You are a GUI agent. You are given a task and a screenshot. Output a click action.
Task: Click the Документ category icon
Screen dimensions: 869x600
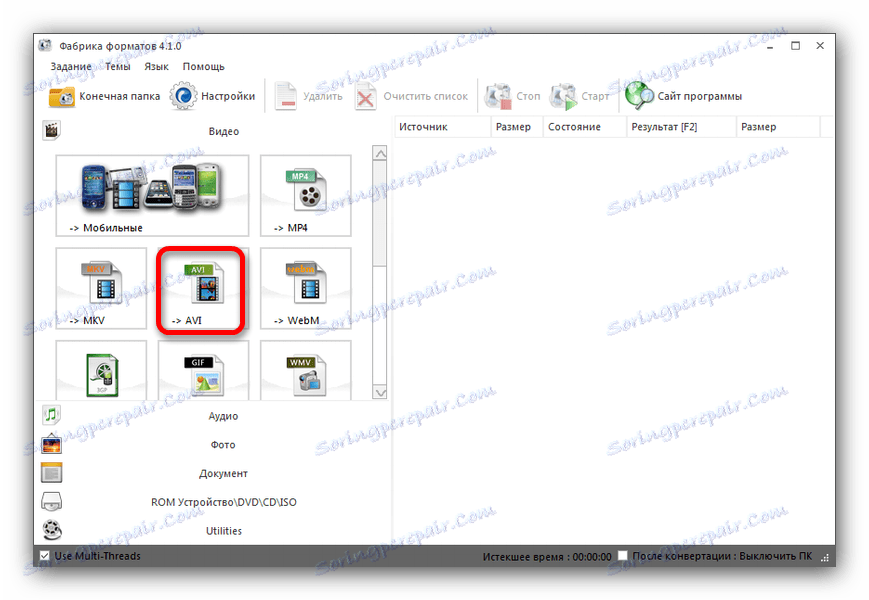(51, 473)
